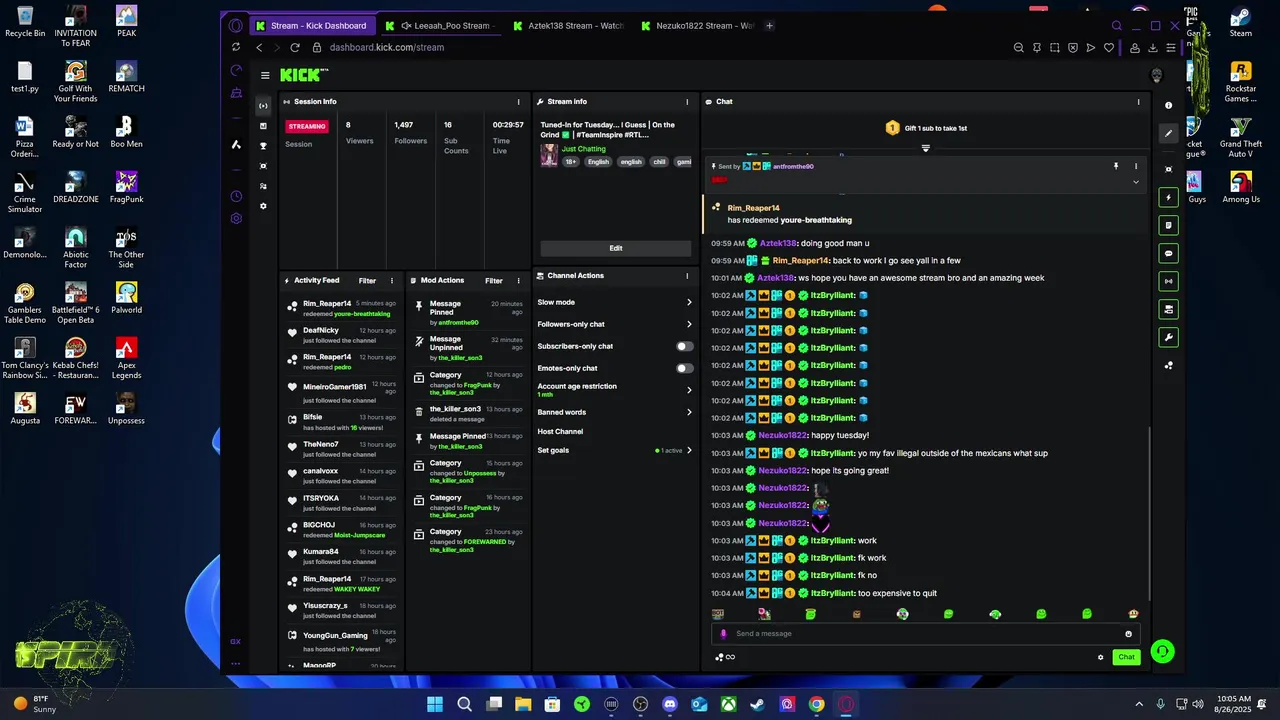1280x720 pixels.
Task: Open the Kick hamburger menu
Action: click(x=265, y=75)
